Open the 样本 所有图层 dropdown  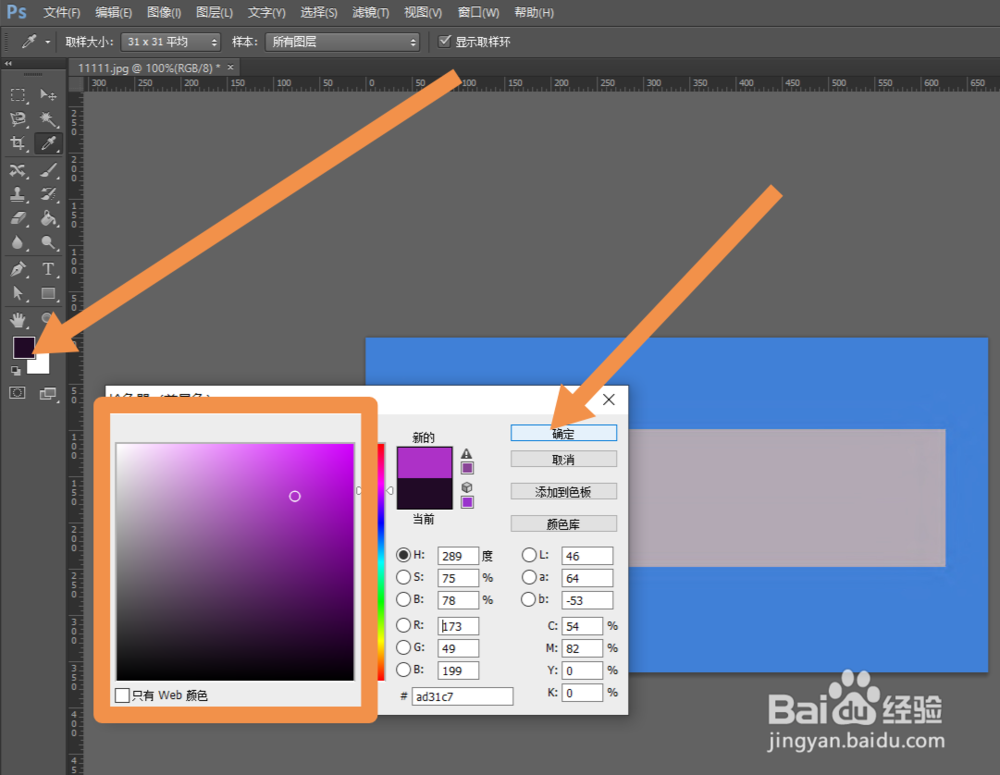(x=342, y=42)
